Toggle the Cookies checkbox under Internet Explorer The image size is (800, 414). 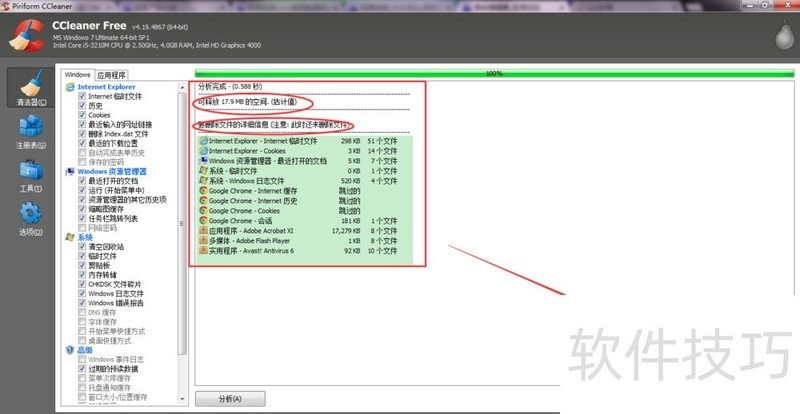(82, 115)
